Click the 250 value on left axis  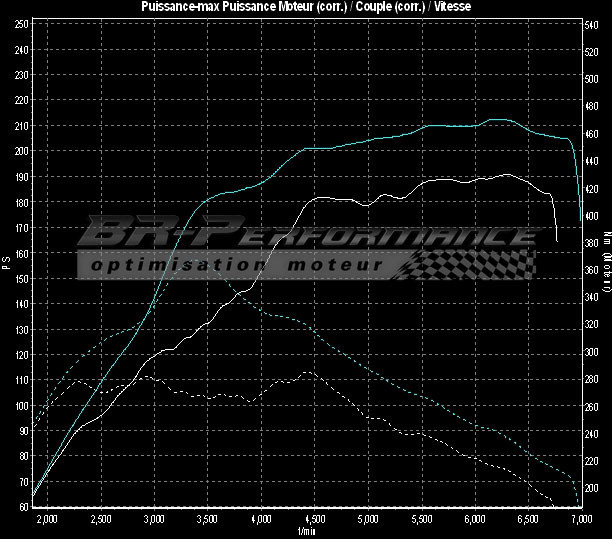click(x=21, y=24)
